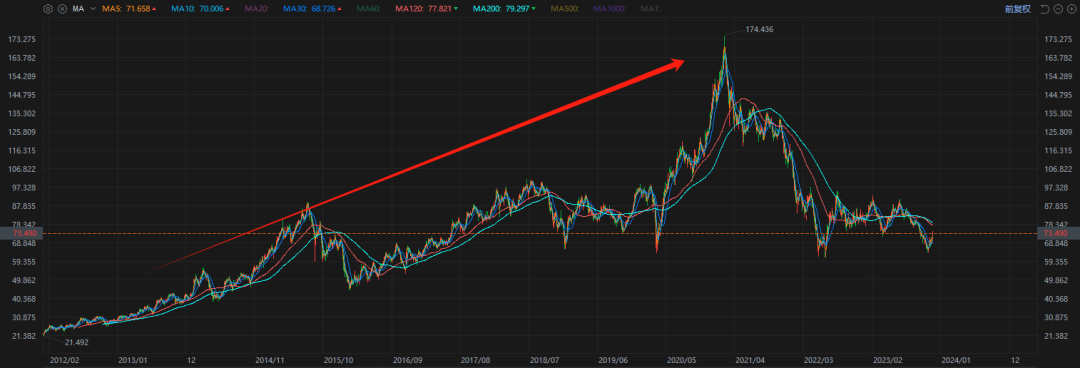The width and height of the screenshot is (1080, 368).
Task: Click the 21.492 low price marker
Action: click(x=77, y=342)
